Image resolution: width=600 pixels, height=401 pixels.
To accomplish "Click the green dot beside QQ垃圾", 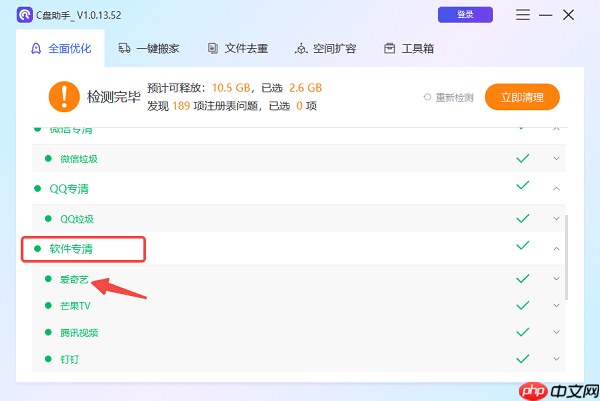I will pyautogui.click(x=48, y=218).
